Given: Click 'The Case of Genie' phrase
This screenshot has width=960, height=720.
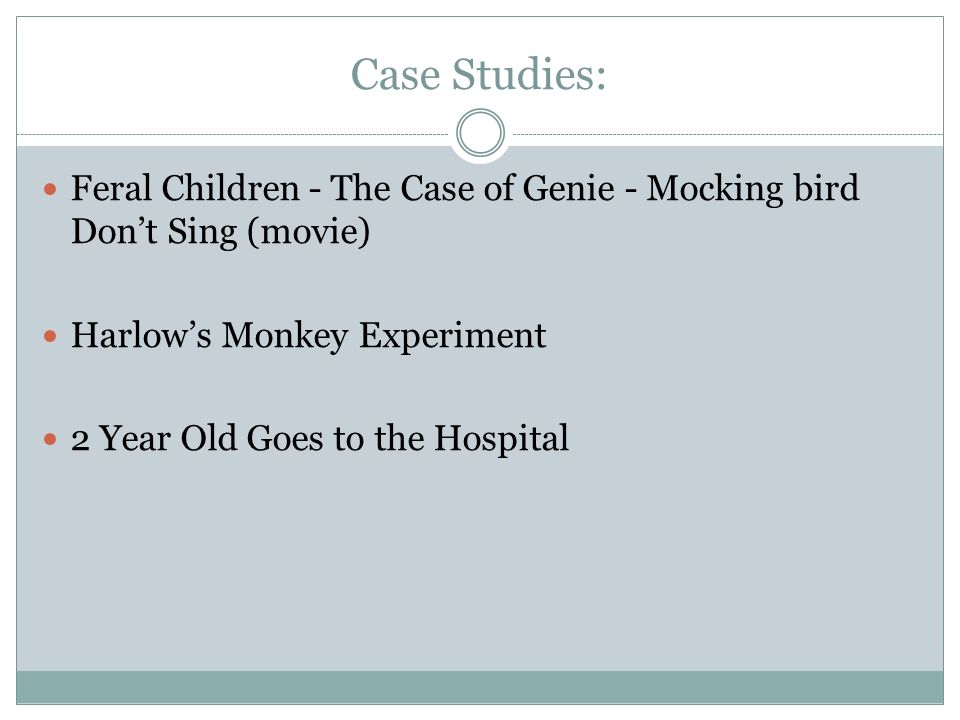Looking at the screenshot, I should click(x=472, y=188).
